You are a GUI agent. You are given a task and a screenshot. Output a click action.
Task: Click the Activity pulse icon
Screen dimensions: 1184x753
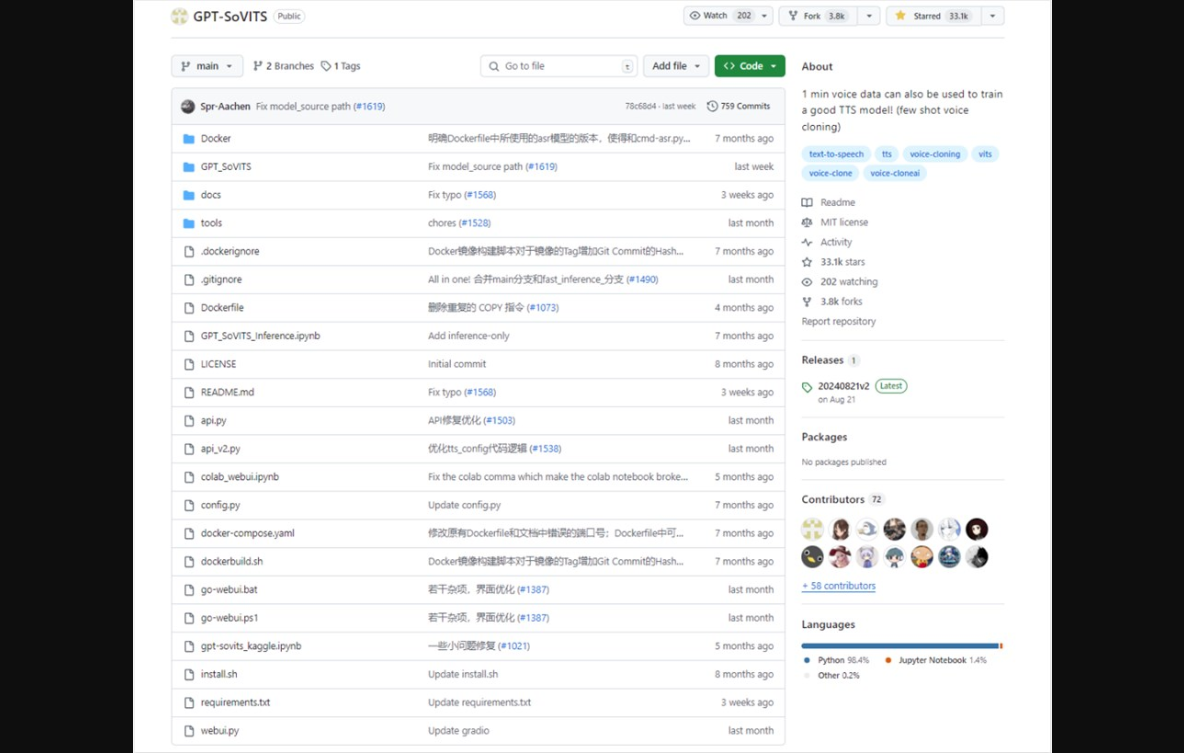[807, 242]
